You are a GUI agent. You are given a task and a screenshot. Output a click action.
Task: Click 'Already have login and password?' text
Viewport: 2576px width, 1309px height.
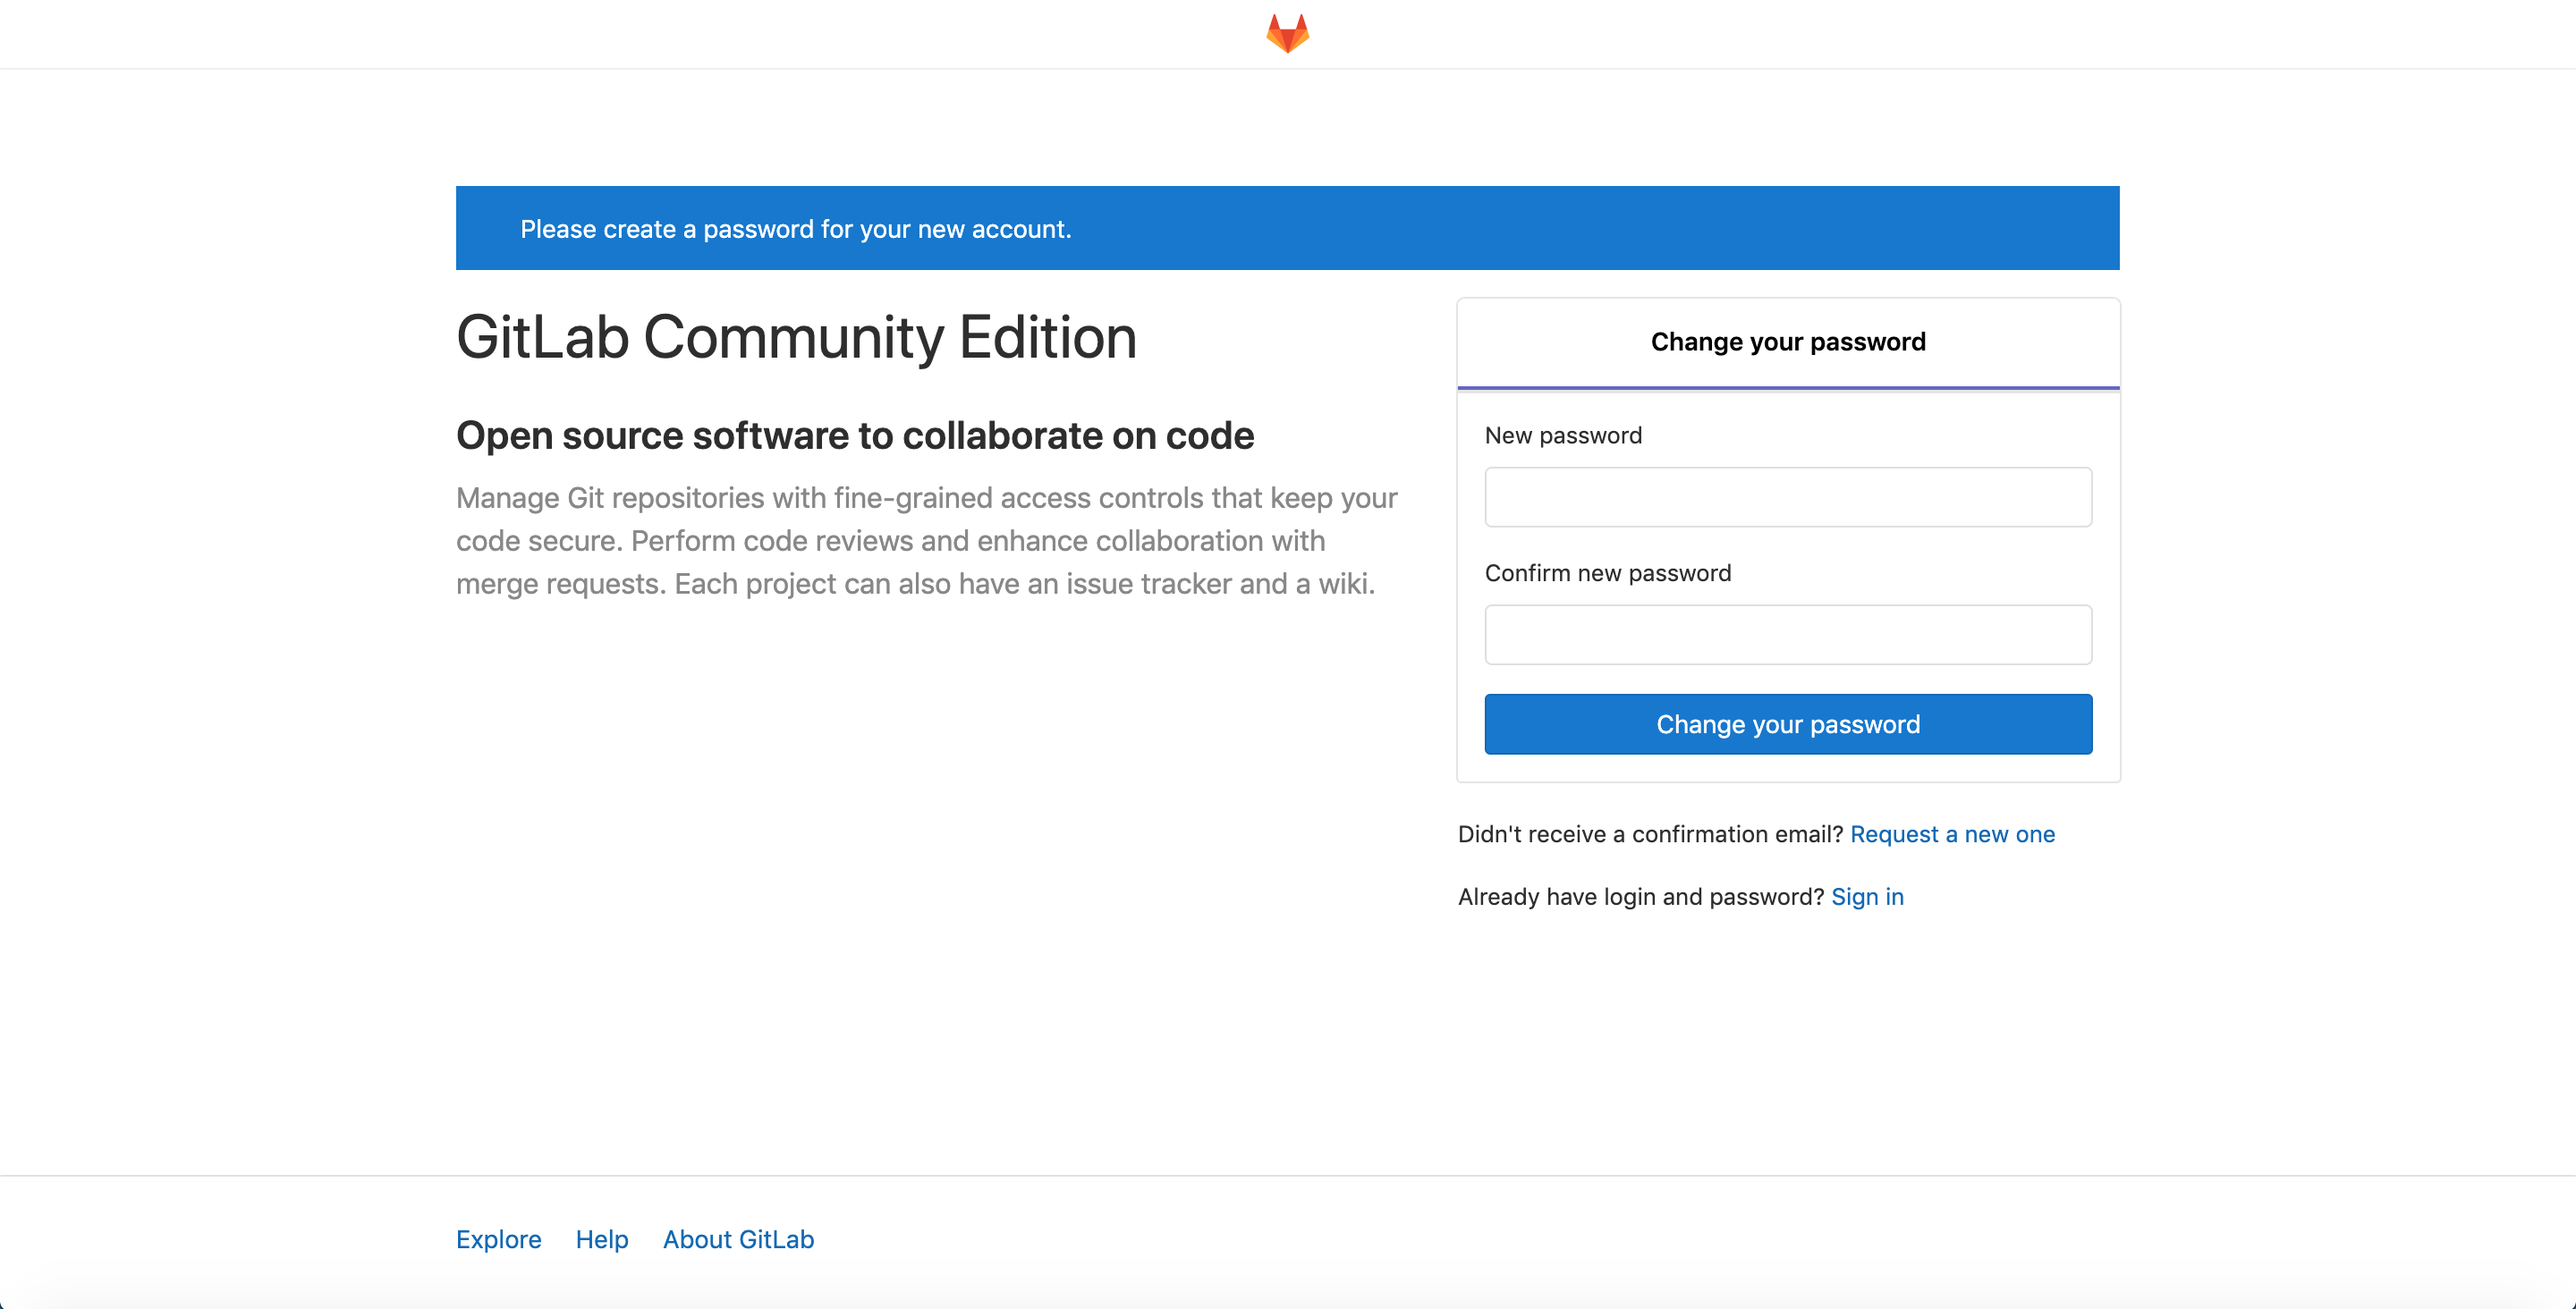click(1640, 897)
